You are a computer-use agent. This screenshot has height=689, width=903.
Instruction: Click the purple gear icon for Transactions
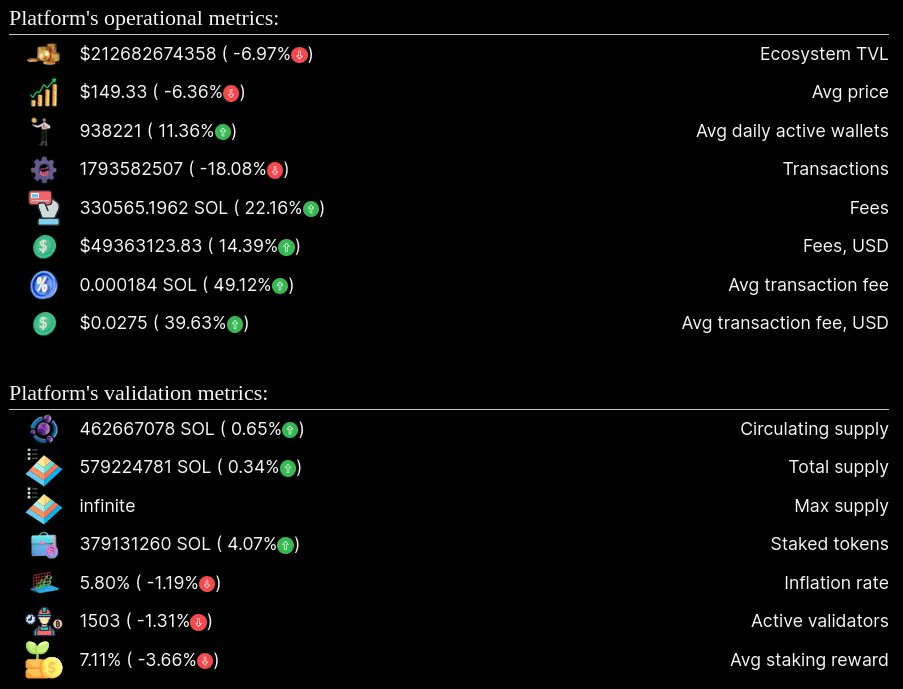pyautogui.click(x=44, y=169)
